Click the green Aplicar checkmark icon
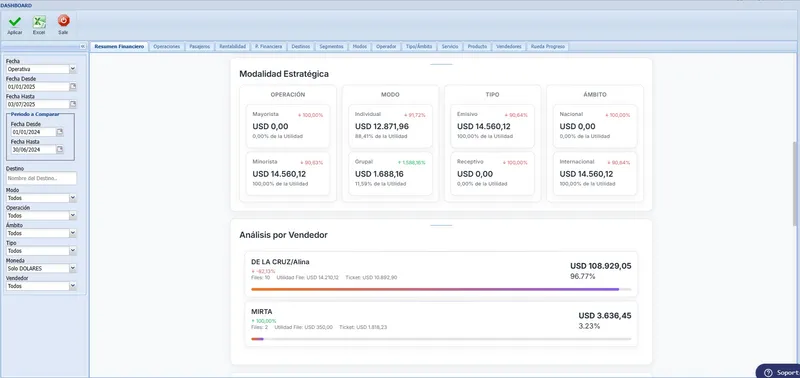800x378 pixels. pos(15,21)
